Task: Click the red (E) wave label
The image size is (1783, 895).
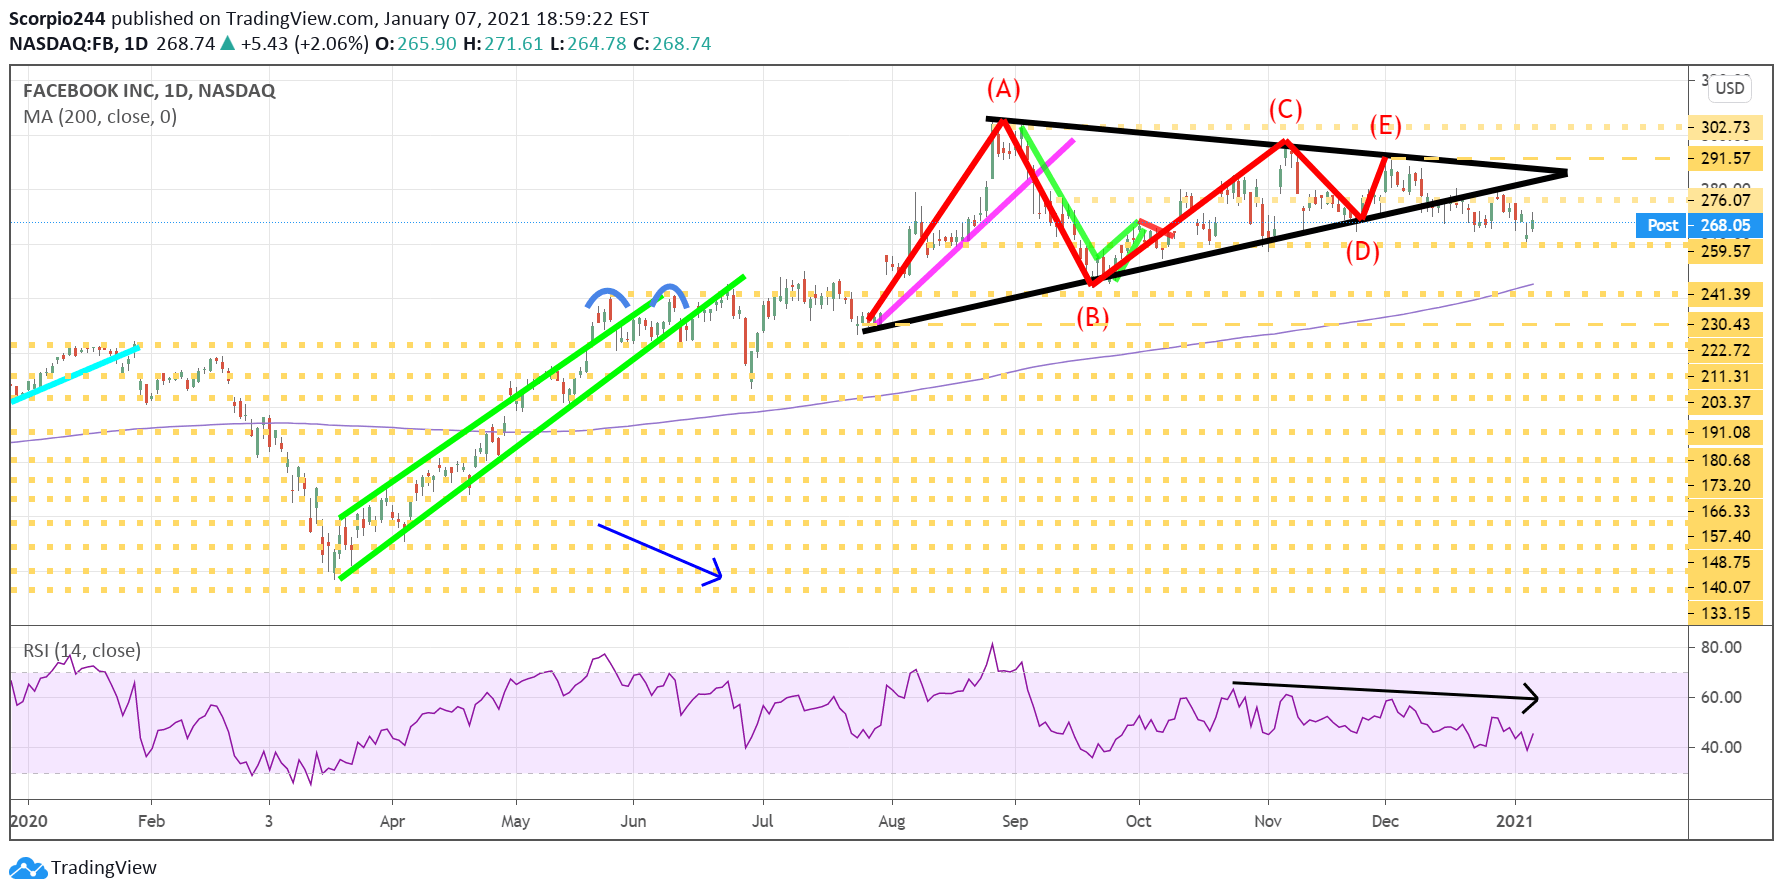Action: [1385, 125]
